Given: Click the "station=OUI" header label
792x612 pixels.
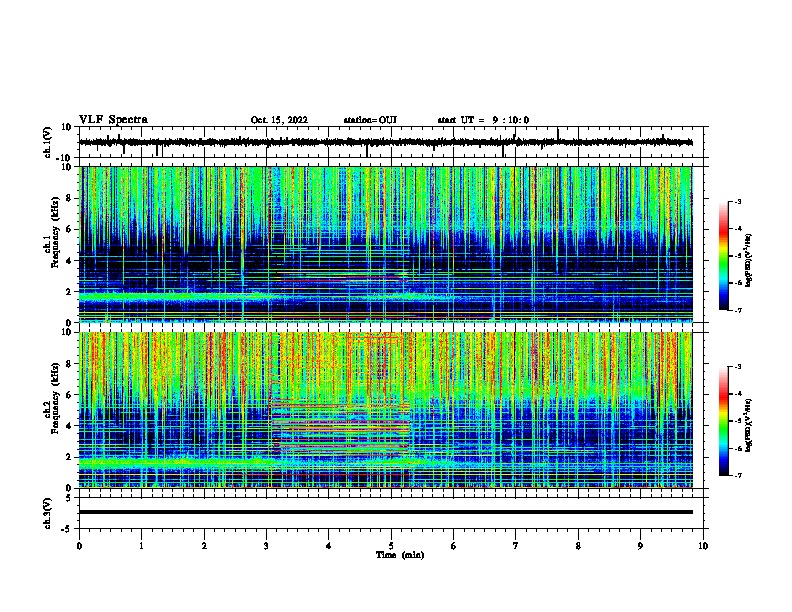Looking at the screenshot, I should pyautogui.click(x=370, y=120).
